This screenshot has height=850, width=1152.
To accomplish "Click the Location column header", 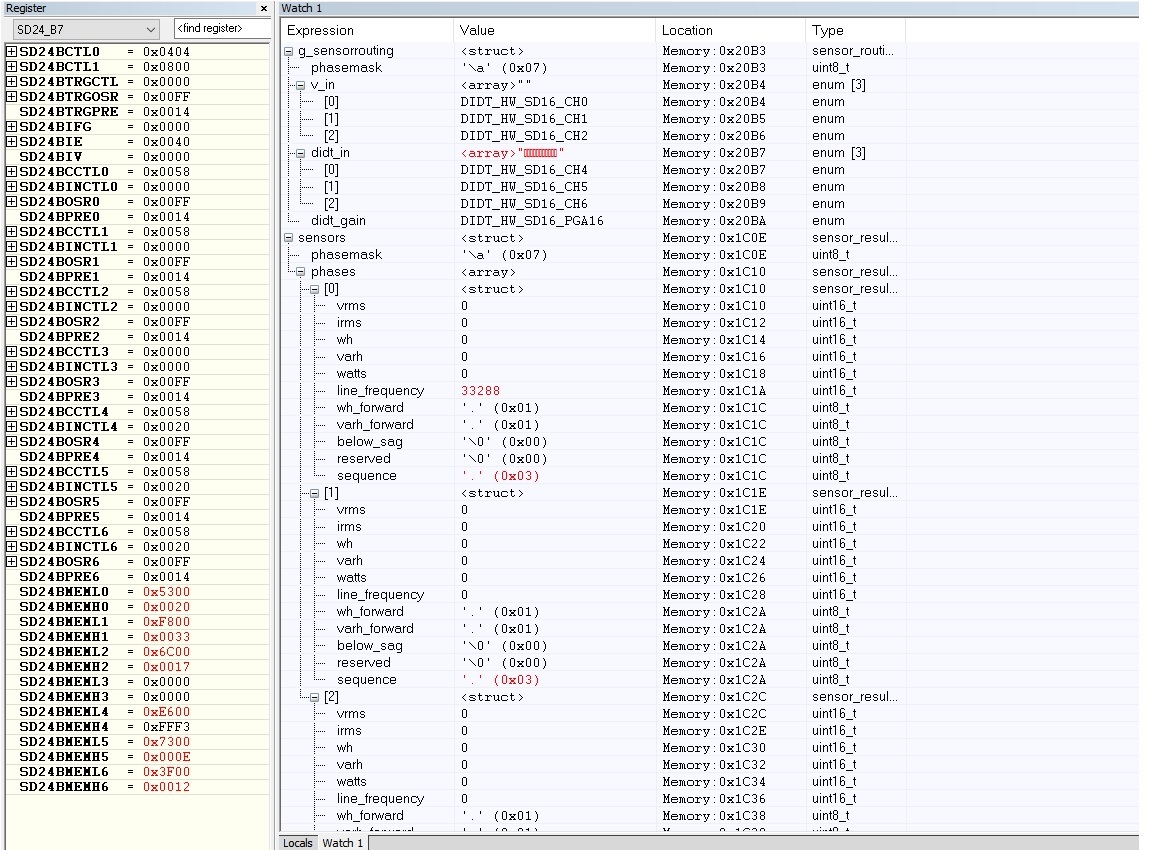I will tap(730, 30).
